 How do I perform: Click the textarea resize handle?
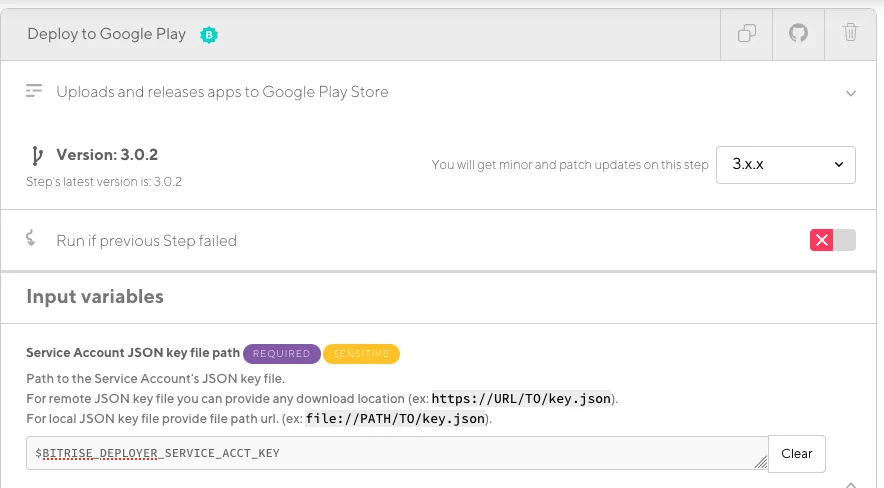coord(760,461)
